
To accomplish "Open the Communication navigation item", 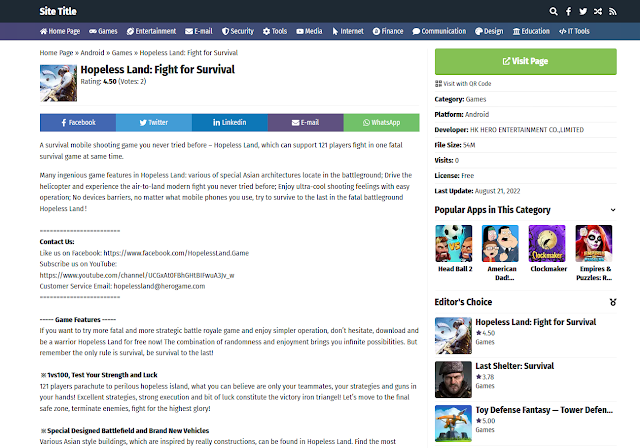I will pos(439,31).
